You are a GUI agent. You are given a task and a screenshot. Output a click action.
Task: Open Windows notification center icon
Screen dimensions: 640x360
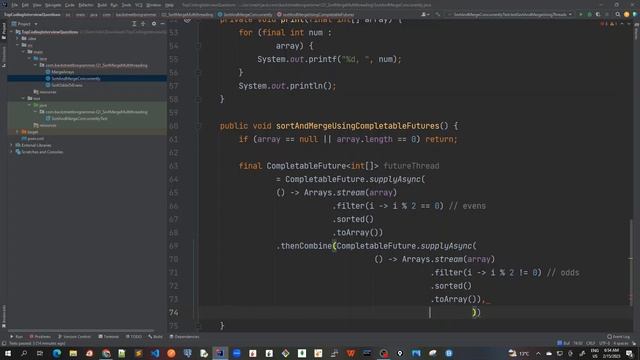click(629, 353)
